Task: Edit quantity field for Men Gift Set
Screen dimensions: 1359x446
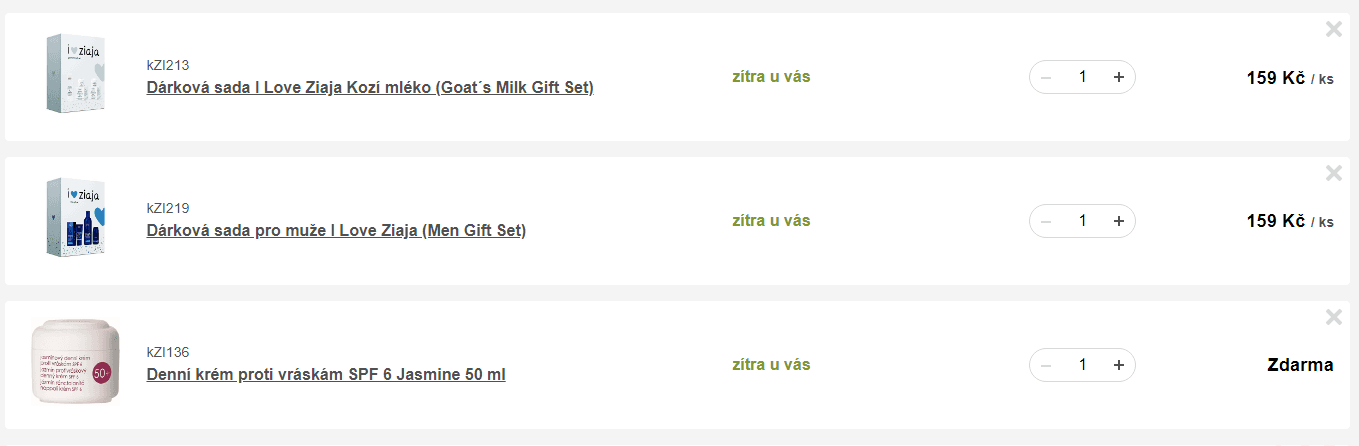Action: click(1082, 221)
